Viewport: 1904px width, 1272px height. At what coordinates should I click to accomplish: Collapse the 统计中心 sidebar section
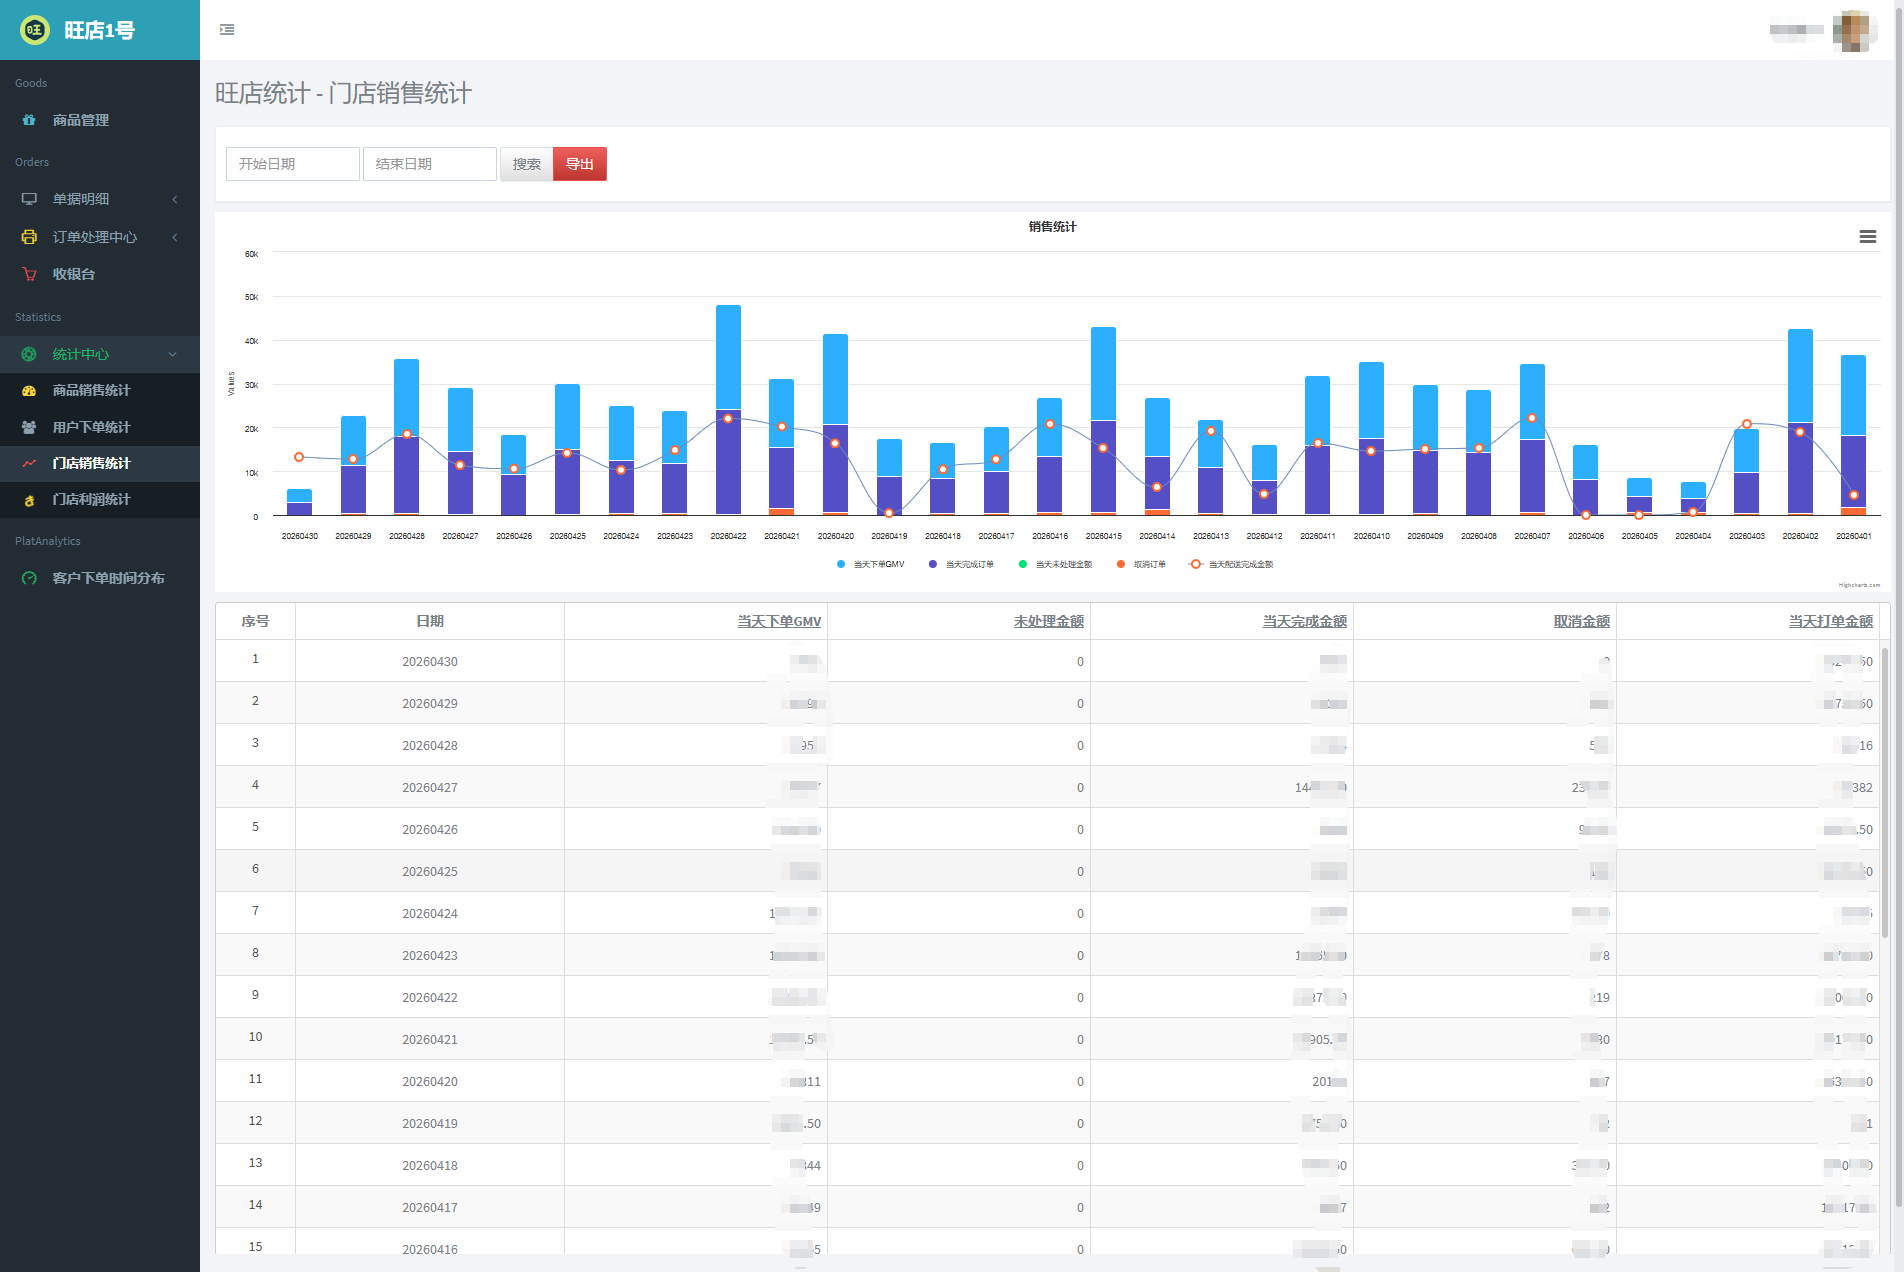[x=100, y=354]
